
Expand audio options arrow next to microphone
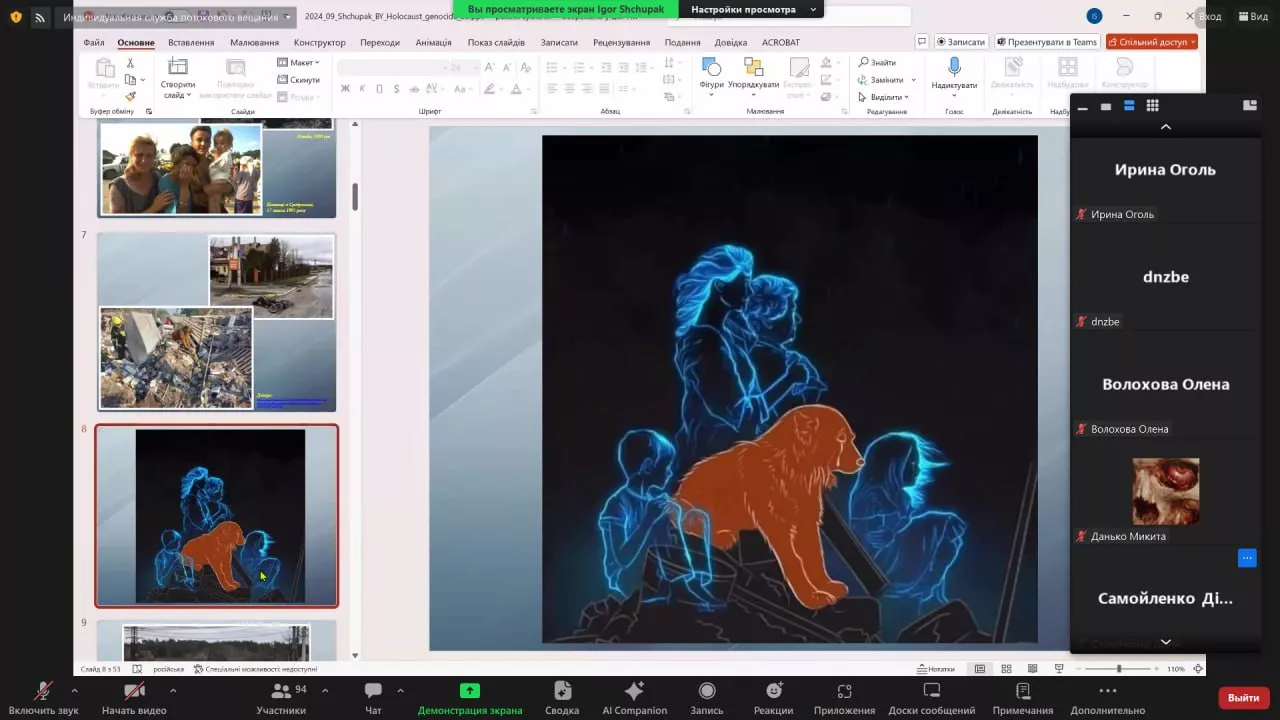point(74,690)
